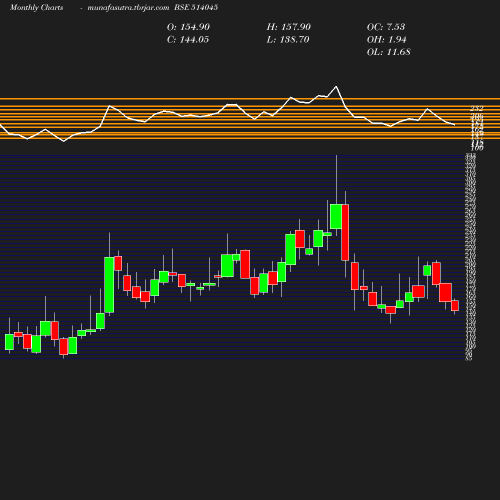500x500 pixels.
Task: Select the high value 'H: 157.90'
Action: [289, 27]
